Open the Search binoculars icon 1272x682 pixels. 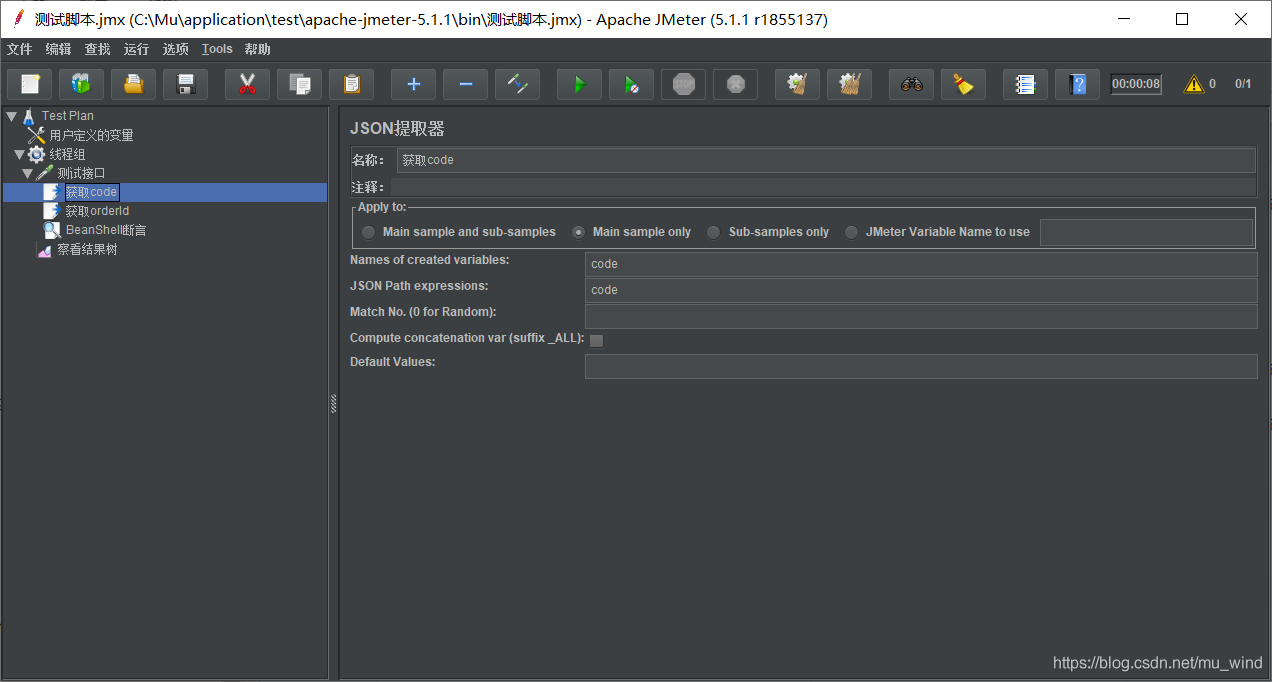point(911,85)
